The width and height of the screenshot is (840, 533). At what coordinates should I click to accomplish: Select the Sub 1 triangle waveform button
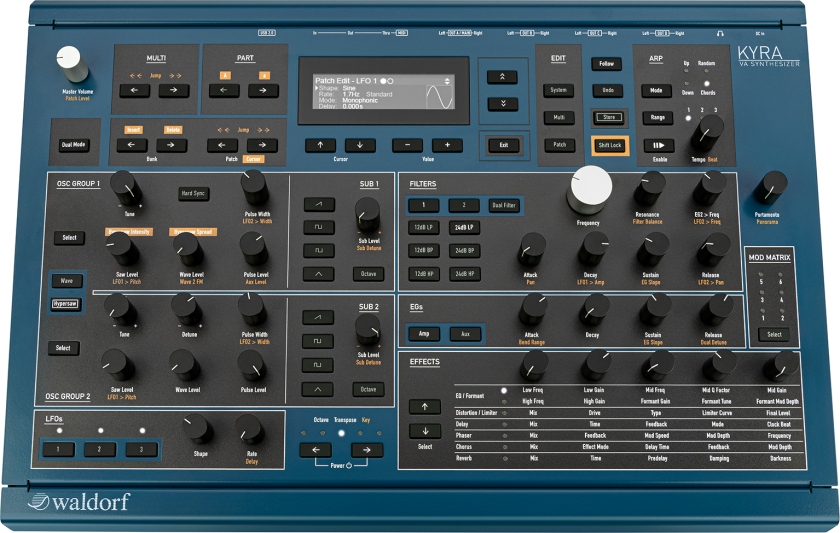pyautogui.click(x=319, y=274)
